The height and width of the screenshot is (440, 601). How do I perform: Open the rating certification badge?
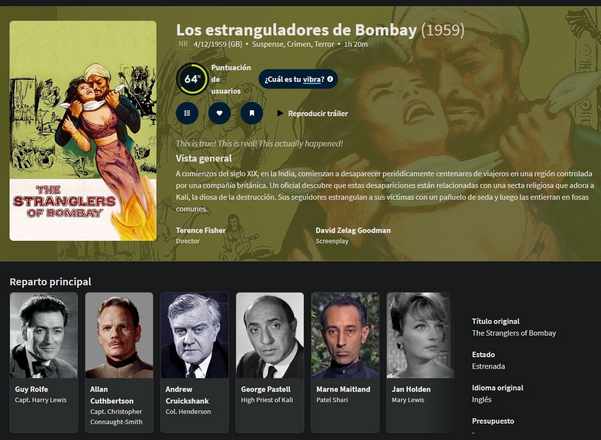pyautogui.click(x=183, y=44)
